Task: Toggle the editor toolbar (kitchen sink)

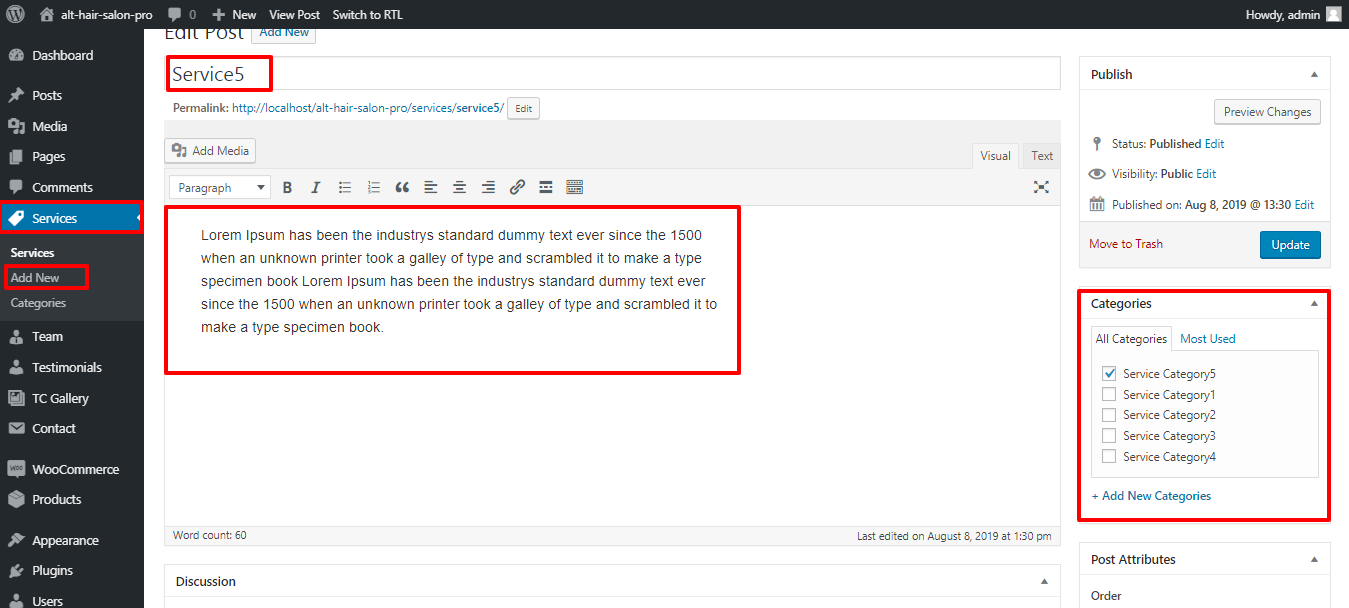Action: click(574, 187)
